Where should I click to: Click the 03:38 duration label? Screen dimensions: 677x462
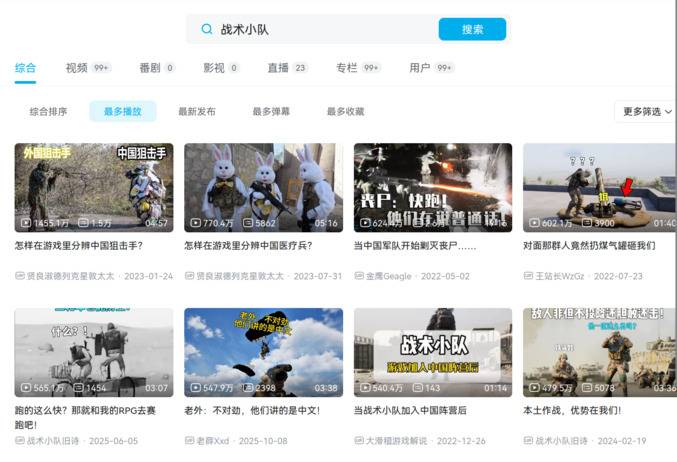(x=326, y=388)
